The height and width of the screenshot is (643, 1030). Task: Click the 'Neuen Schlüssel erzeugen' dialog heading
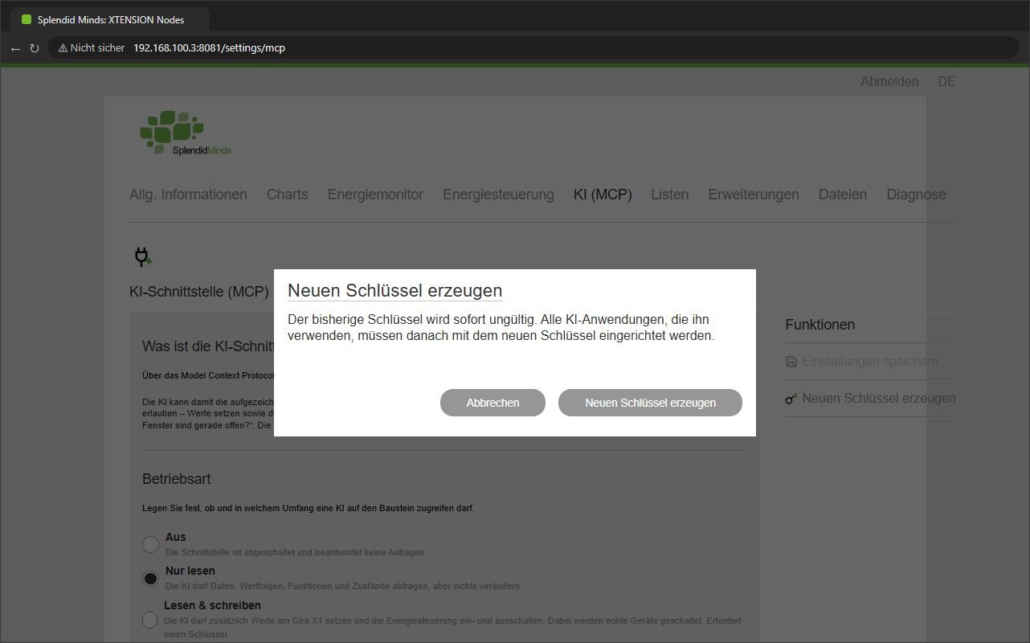click(x=395, y=290)
